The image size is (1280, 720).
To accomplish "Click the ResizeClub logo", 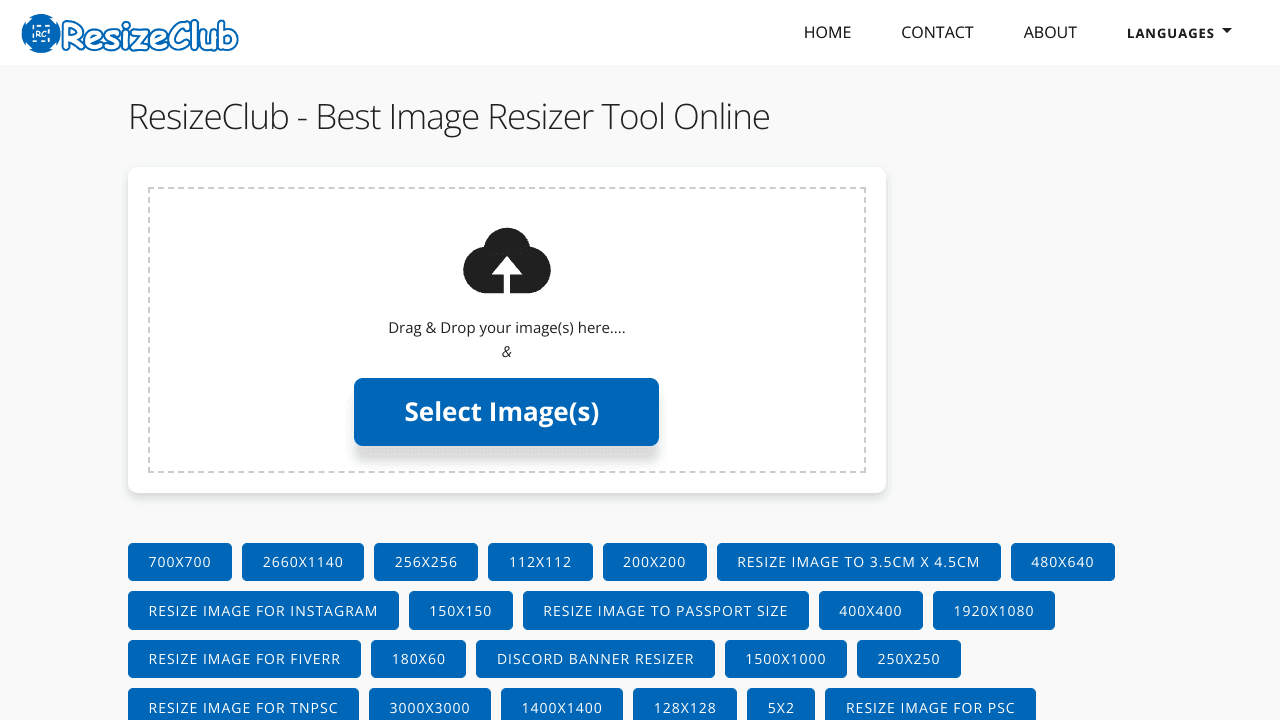I will [130, 34].
